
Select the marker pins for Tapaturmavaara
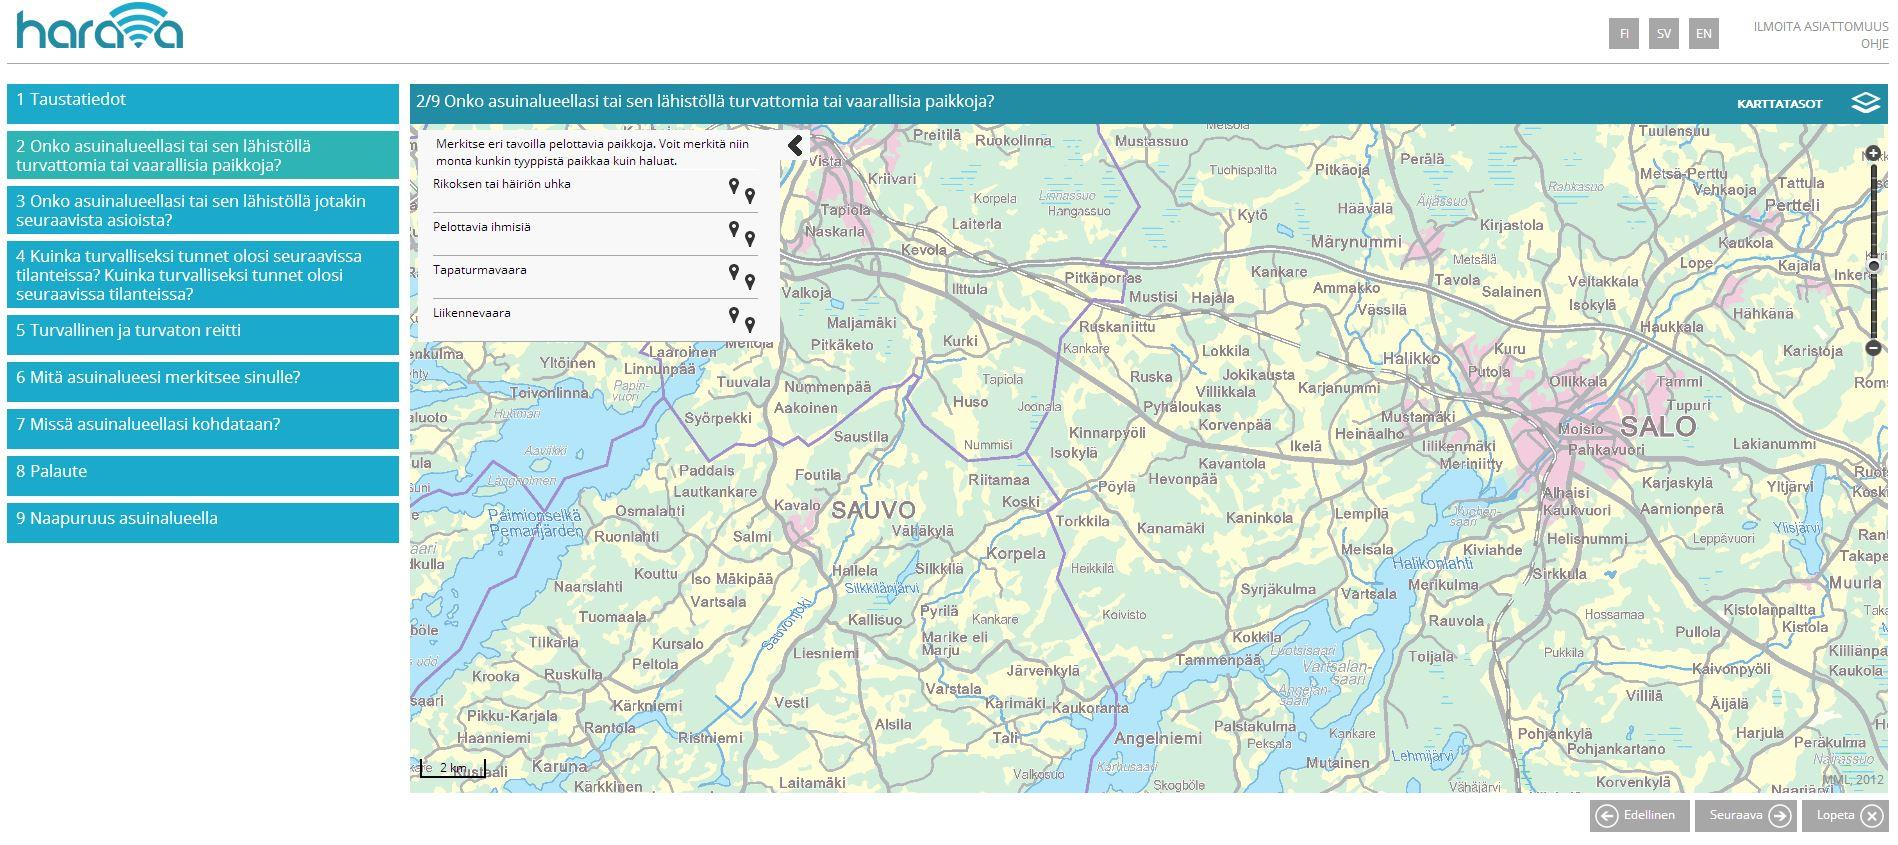point(741,276)
